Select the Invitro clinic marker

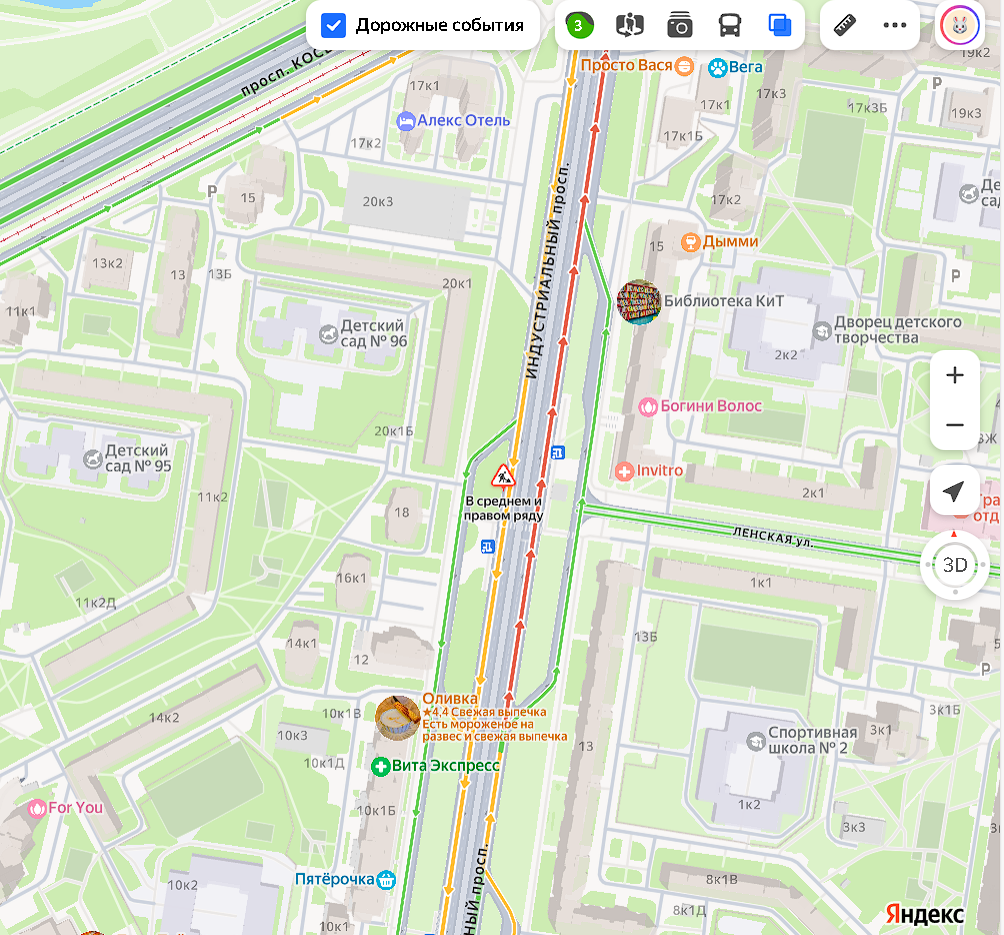pyautogui.click(x=625, y=471)
